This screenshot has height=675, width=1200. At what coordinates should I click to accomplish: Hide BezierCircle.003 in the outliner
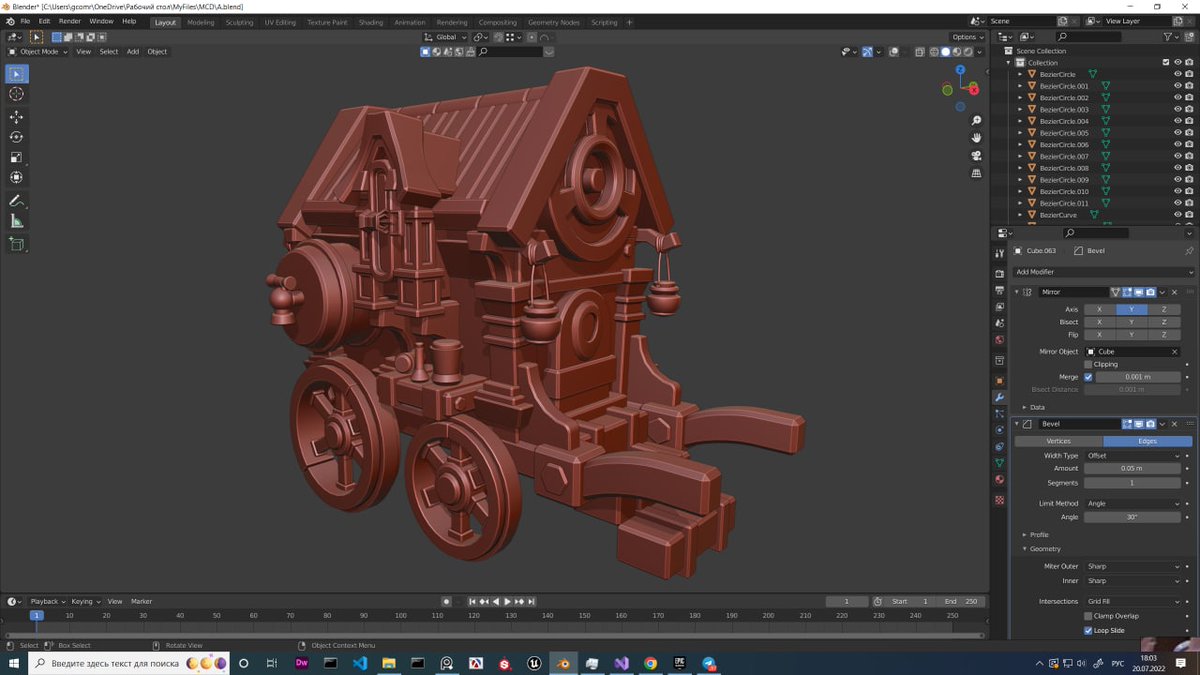click(1177, 109)
